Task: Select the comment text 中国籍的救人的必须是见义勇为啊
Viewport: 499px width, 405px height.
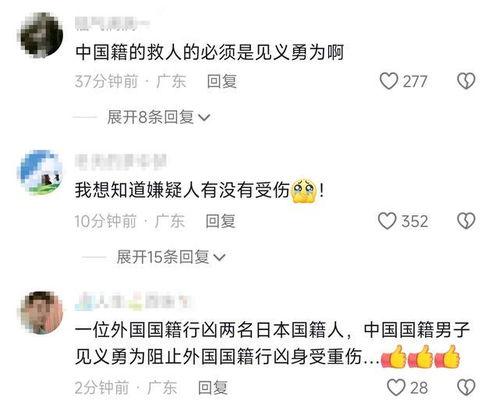Action: tap(209, 52)
